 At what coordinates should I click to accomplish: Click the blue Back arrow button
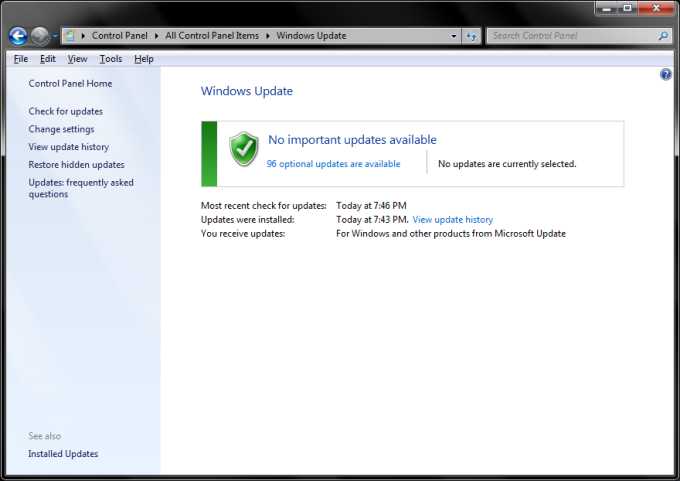18,36
